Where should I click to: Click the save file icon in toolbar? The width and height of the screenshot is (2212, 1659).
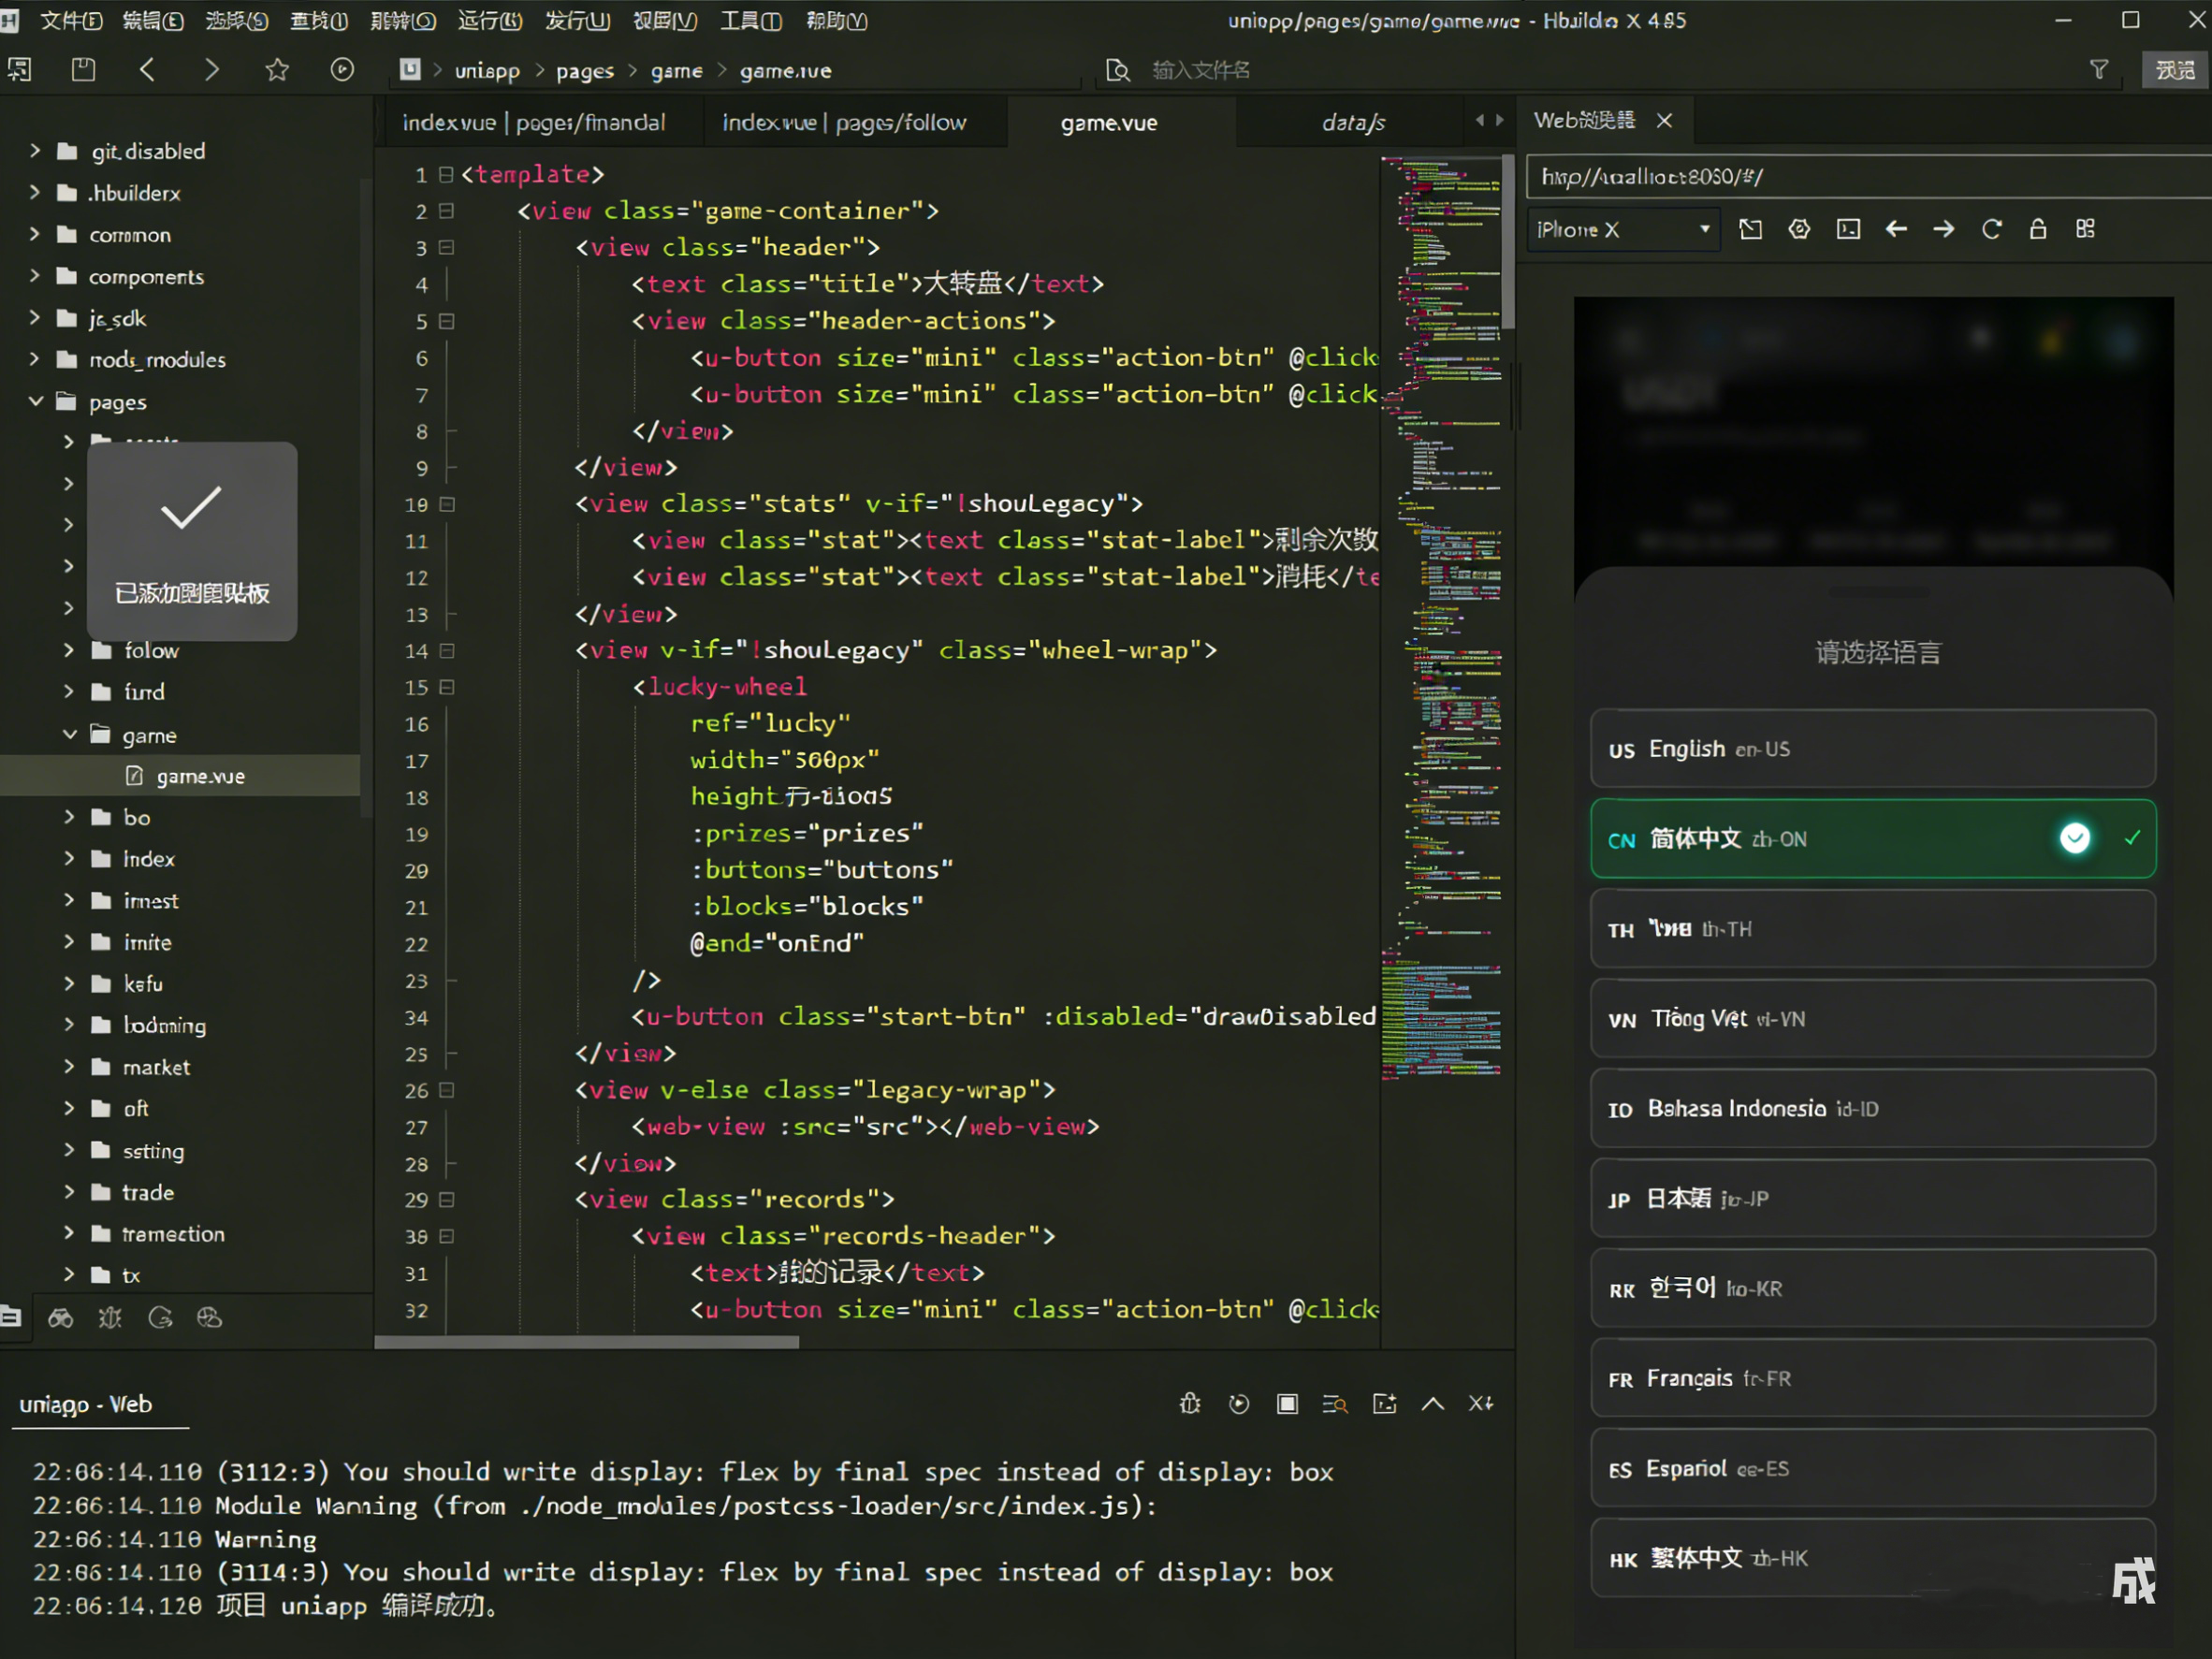[83, 69]
